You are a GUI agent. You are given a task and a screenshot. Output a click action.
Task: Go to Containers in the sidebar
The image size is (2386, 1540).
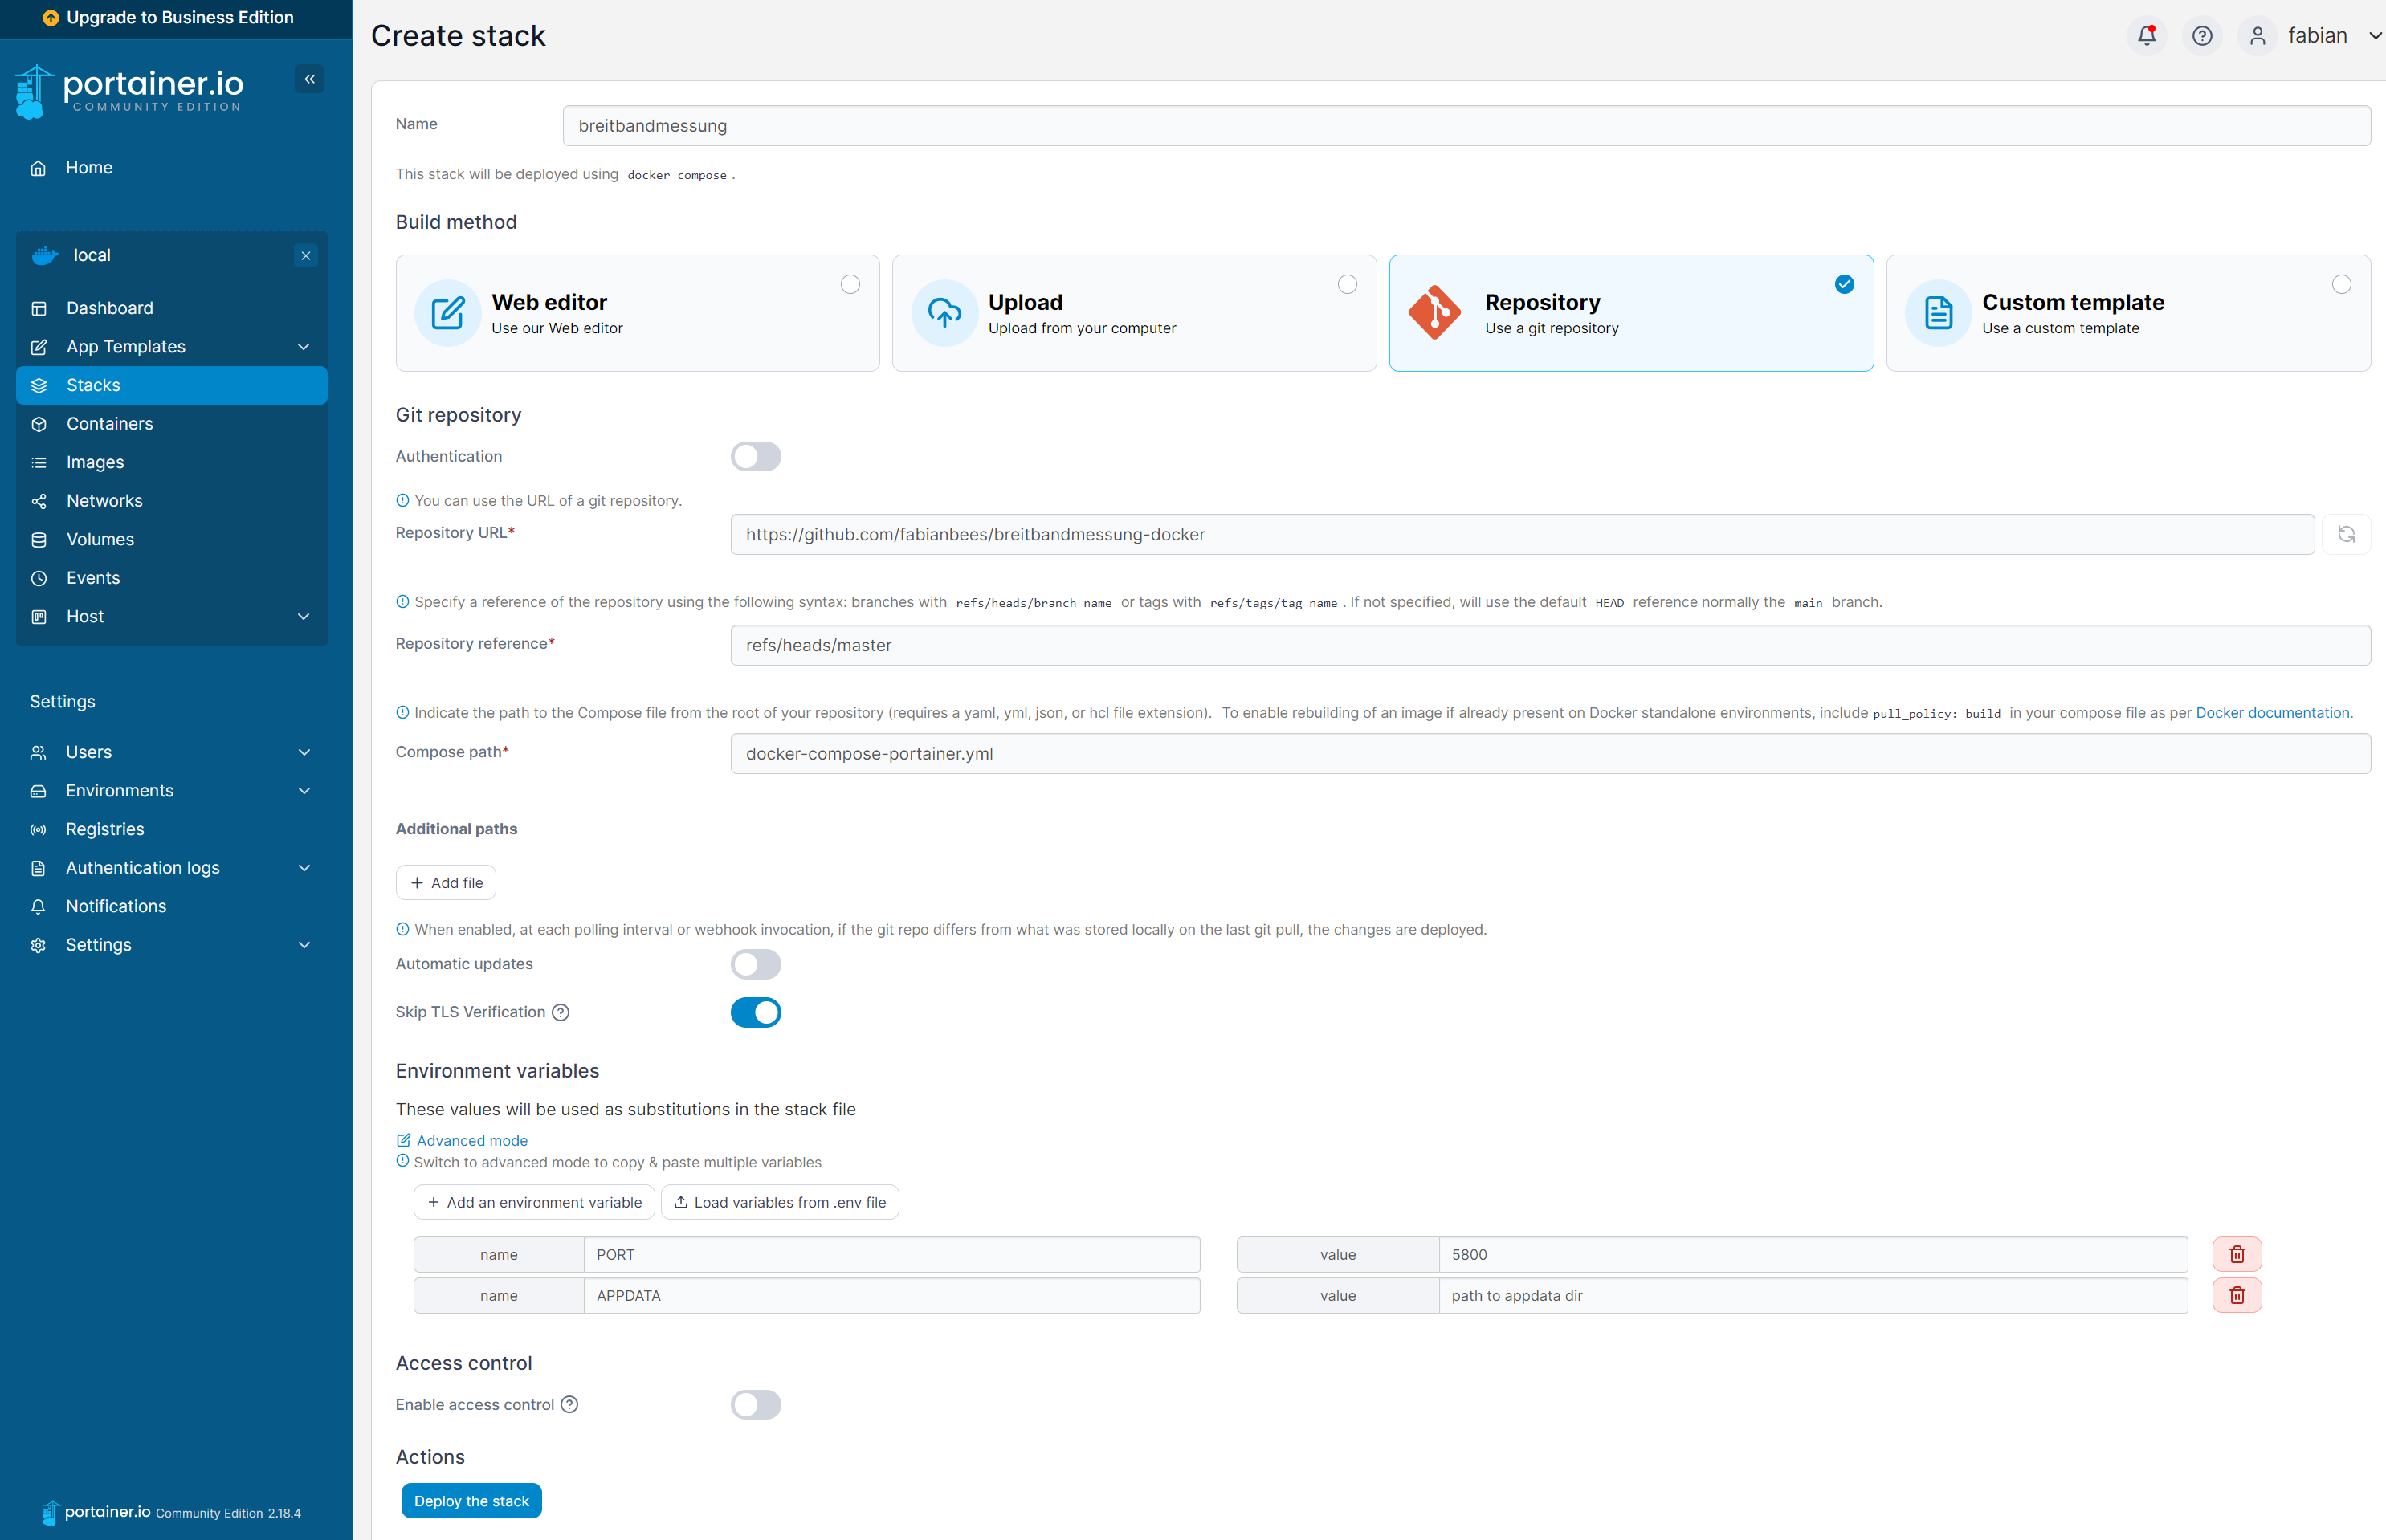[x=109, y=424]
